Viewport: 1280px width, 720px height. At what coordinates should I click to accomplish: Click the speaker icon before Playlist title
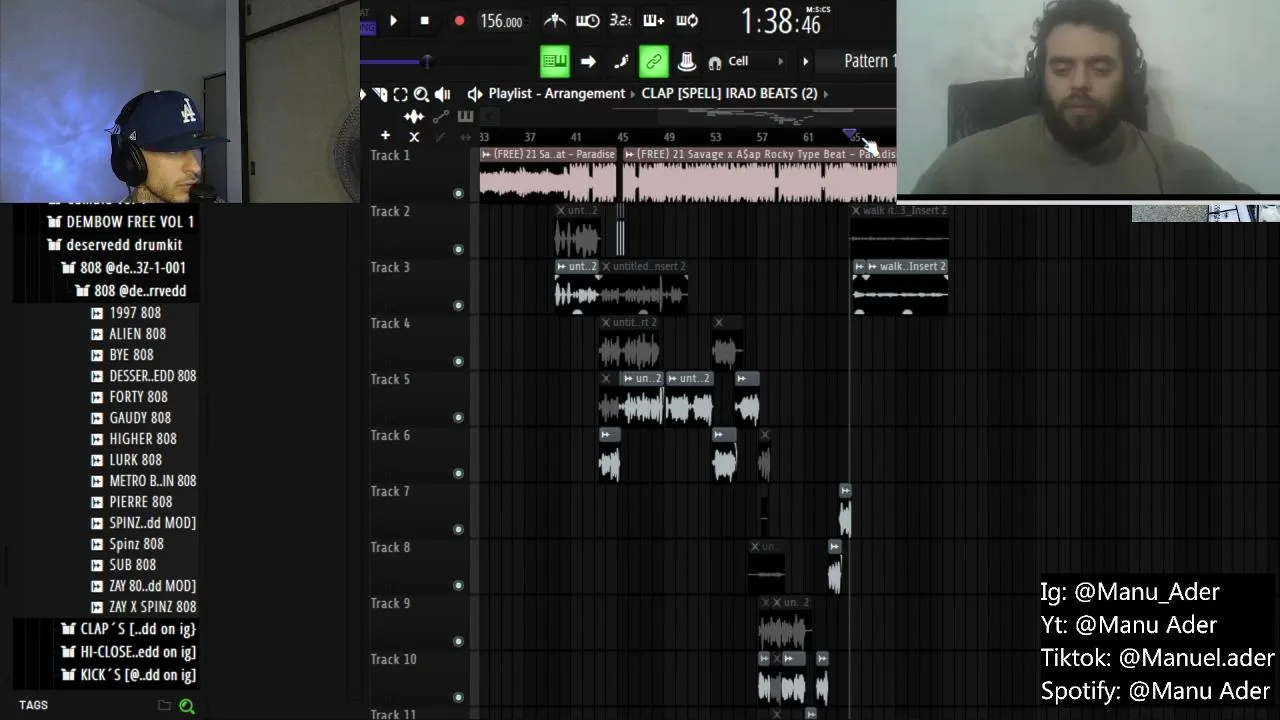pos(475,94)
